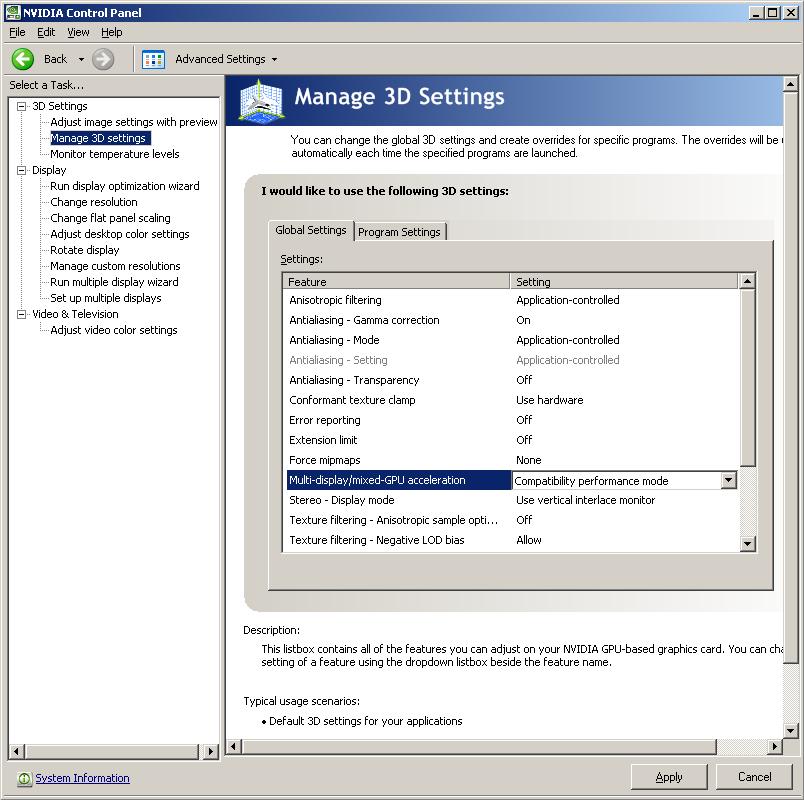This screenshot has width=804, height=800.
Task: Collapse the Video & Television tree node
Action: 22,314
